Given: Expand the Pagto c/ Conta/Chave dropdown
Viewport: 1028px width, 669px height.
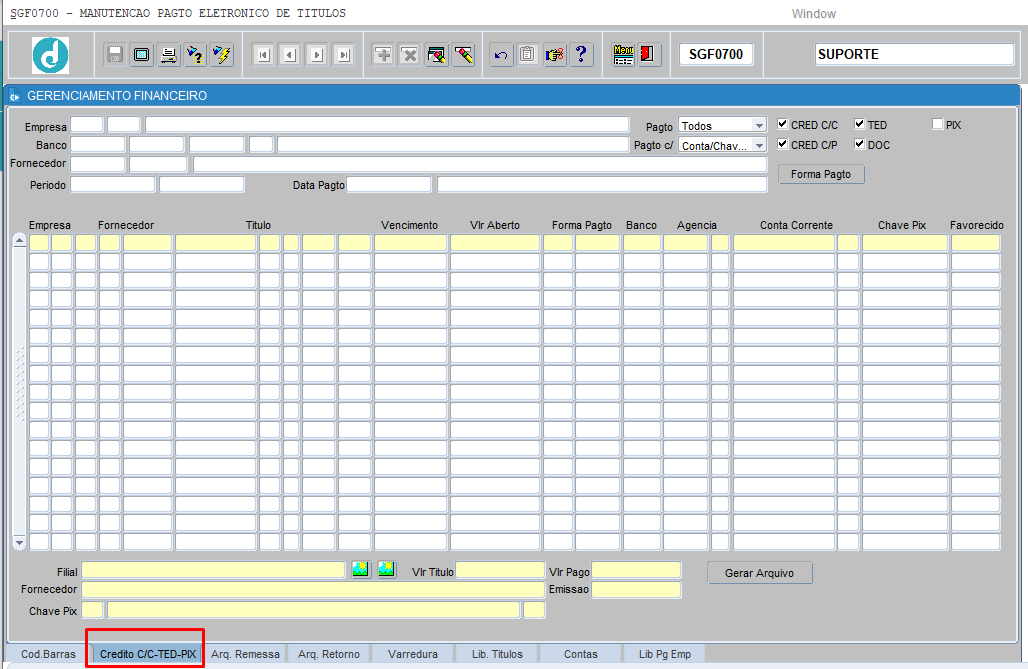Looking at the screenshot, I should 759,146.
